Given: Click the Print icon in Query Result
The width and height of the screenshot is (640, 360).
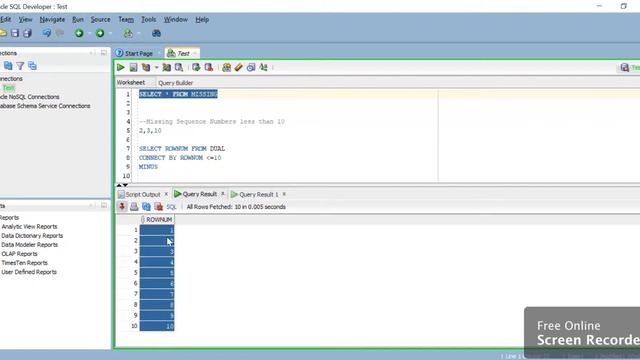Looking at the screenshot, I should click(134, 207).
